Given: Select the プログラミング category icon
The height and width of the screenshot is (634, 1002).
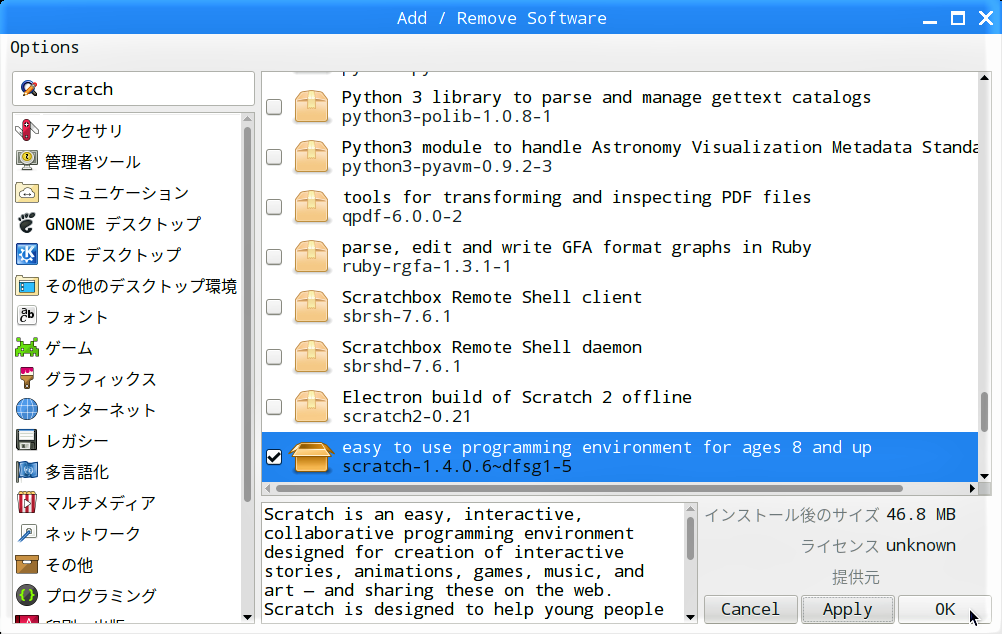Looking at the screenshot, I should tap(27, 595).
